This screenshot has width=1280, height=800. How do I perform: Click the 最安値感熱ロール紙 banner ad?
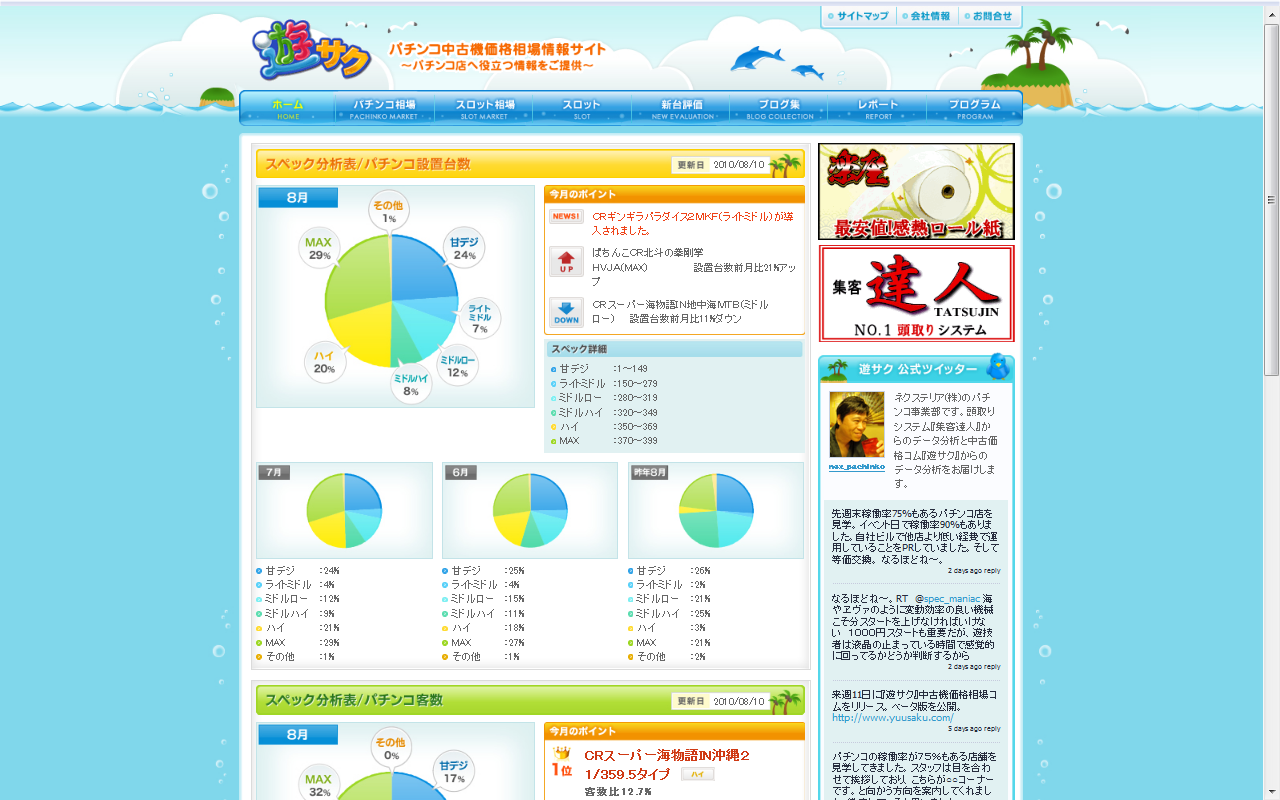[x=916, y=191]
